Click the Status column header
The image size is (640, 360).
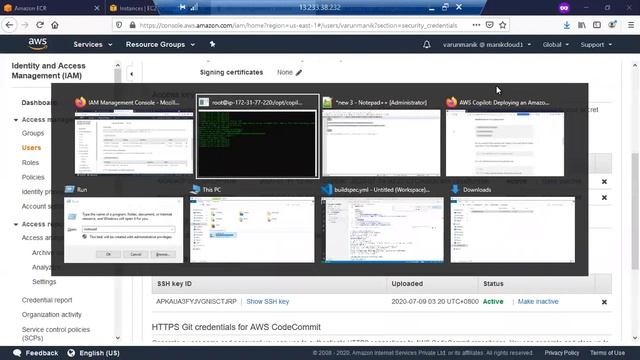pyautogui.click(x=493, y=284)
